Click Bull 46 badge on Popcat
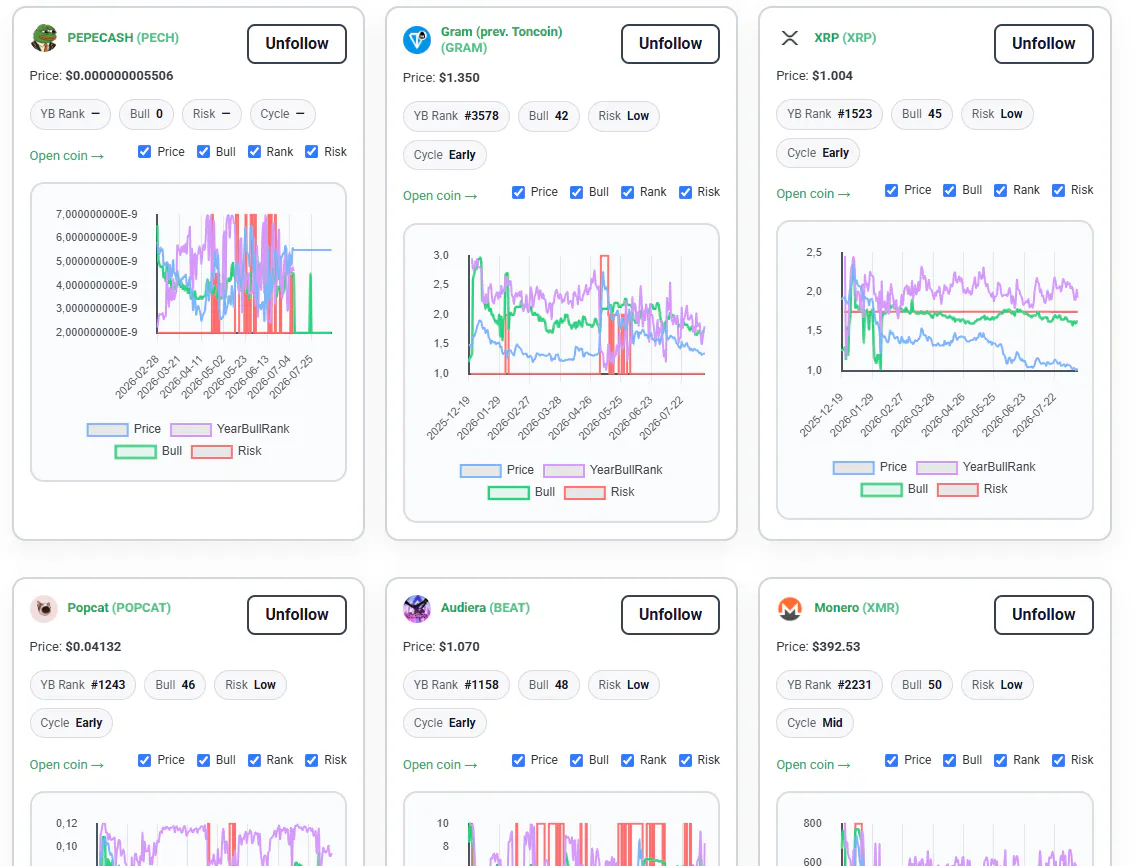Image resolution: width=1135 pixels, height=866 pixels. [x=175, y=685]
